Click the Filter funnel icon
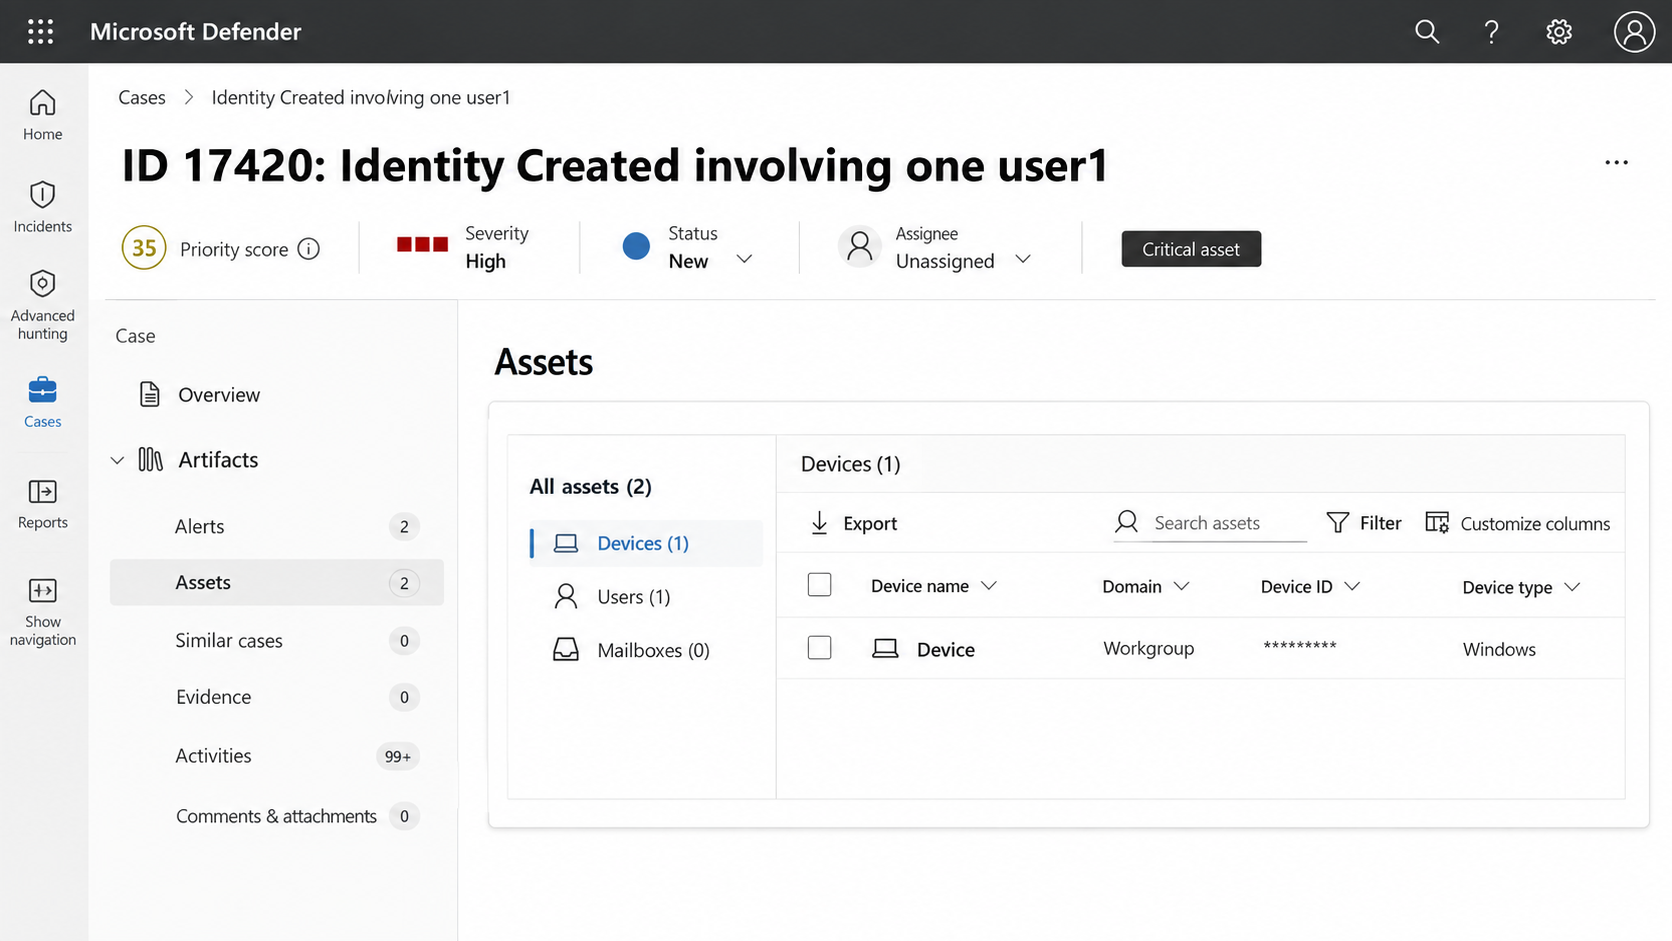The width and height of the screenshot is (1672, 941). click(1337, 523)
